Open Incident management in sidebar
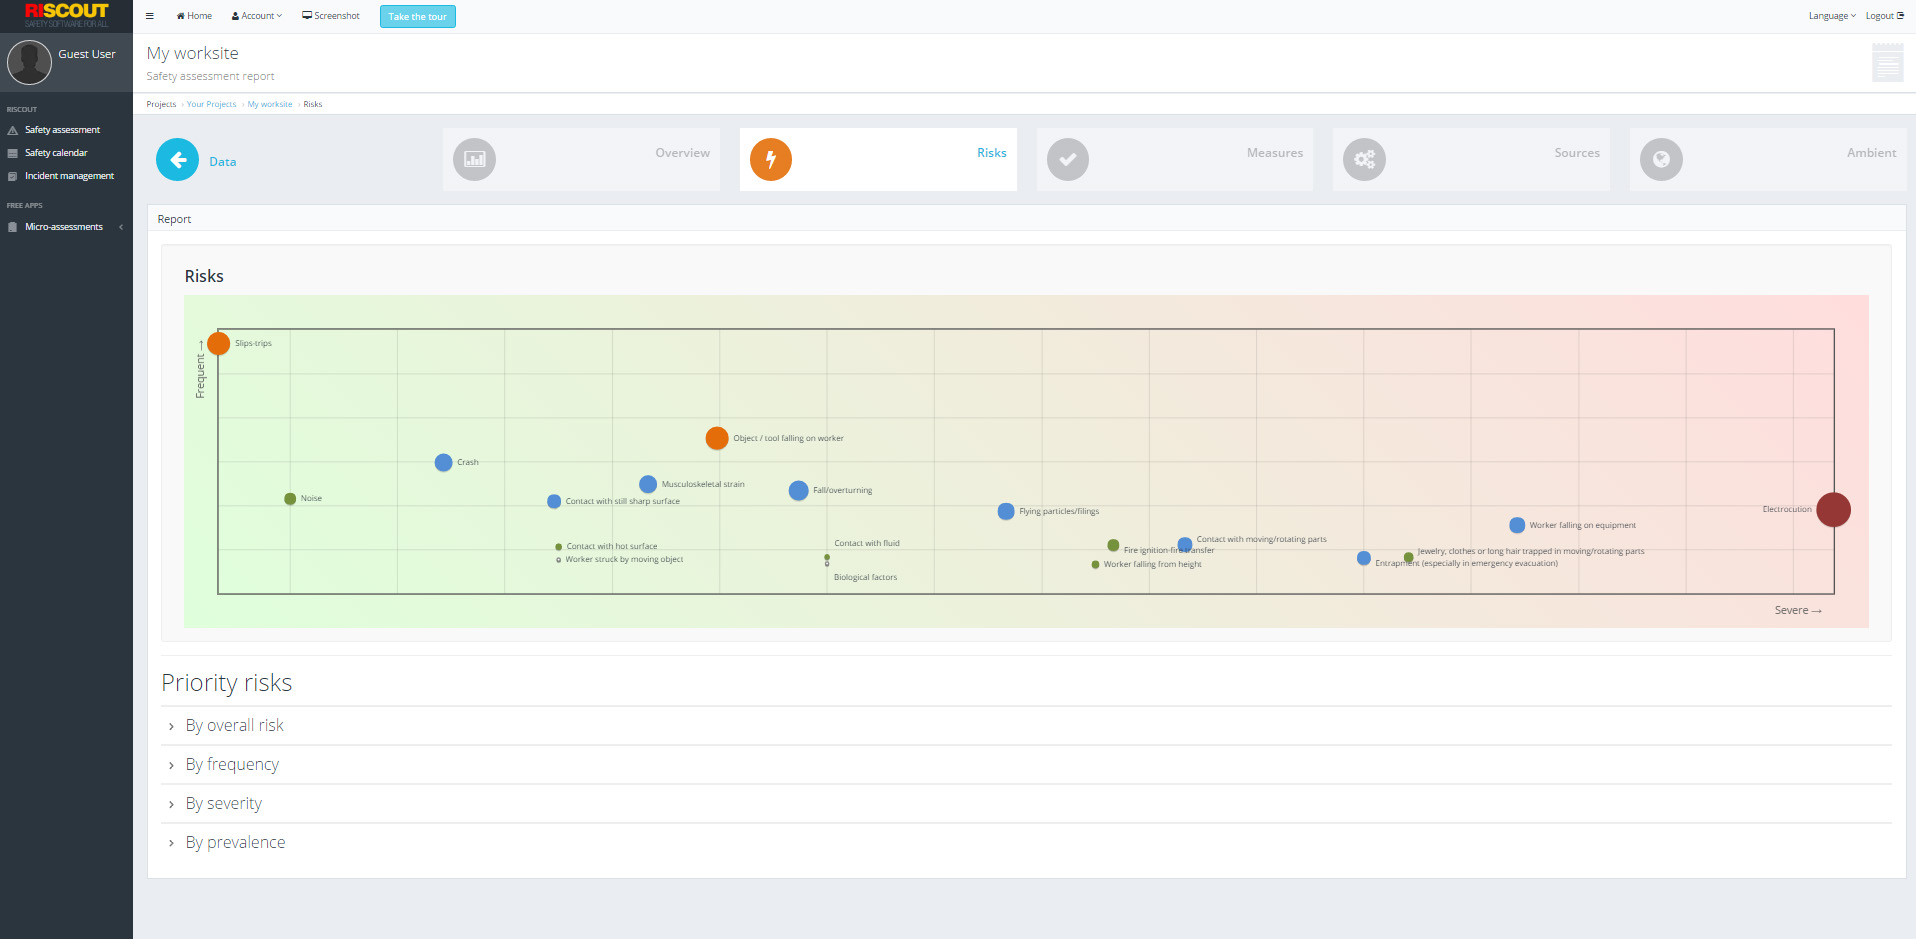 [x=69, y=176]
